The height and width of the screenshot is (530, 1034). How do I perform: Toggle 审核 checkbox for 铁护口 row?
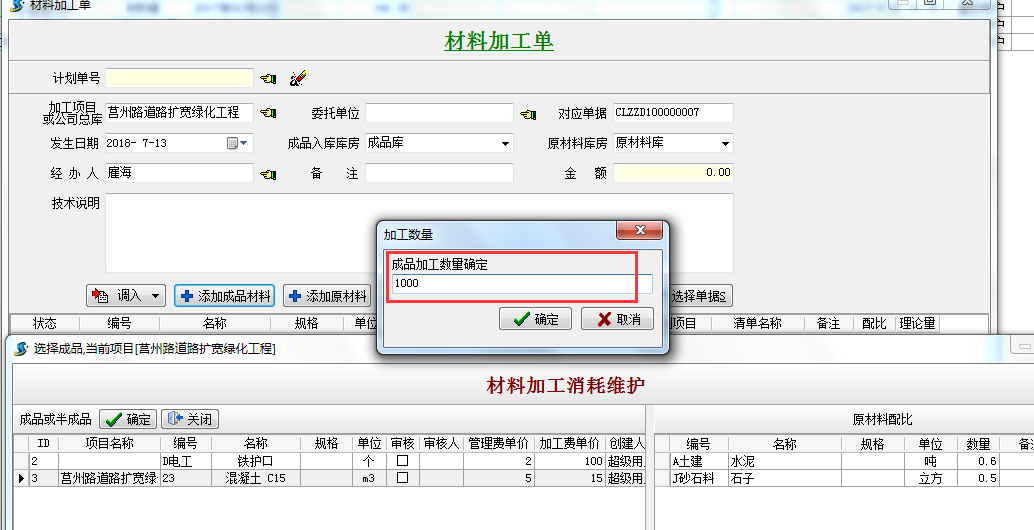(x=402, y=461)
